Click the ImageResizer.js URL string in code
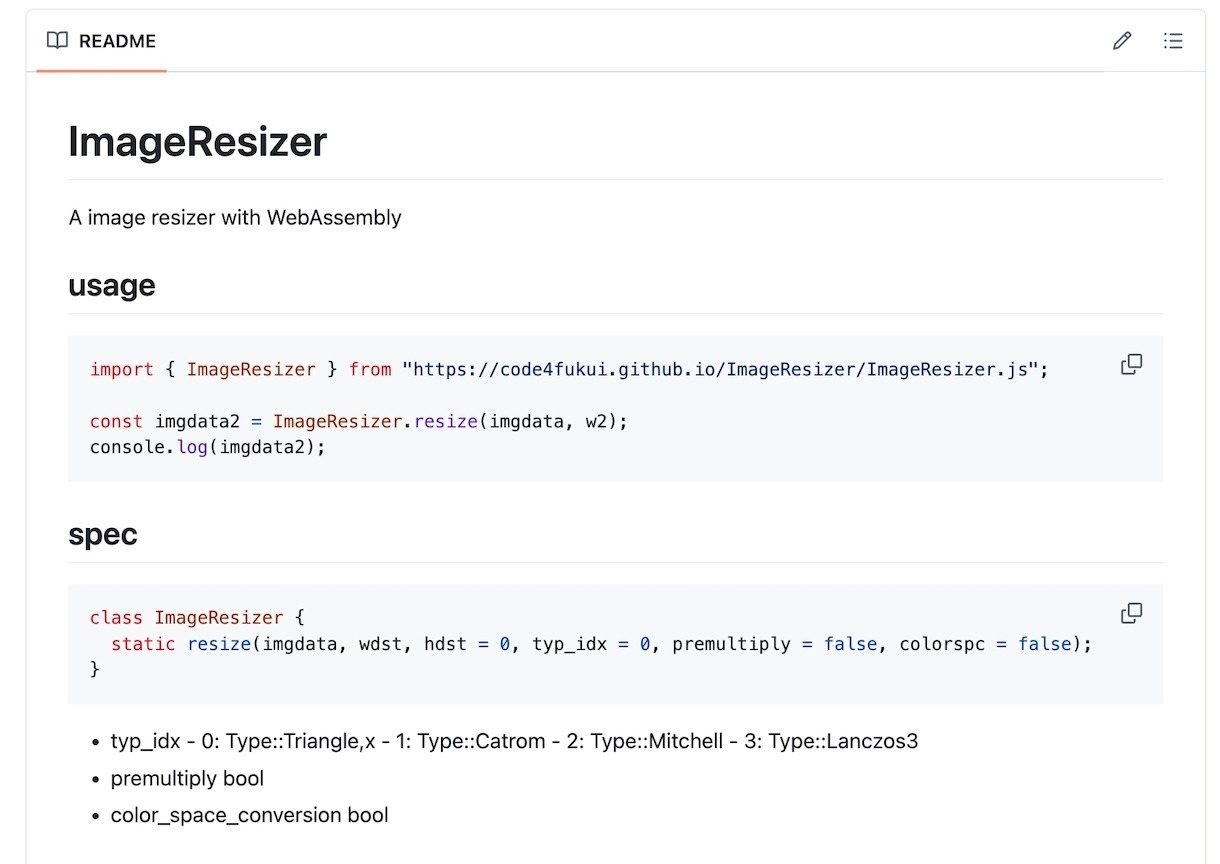 coord(725,370)
